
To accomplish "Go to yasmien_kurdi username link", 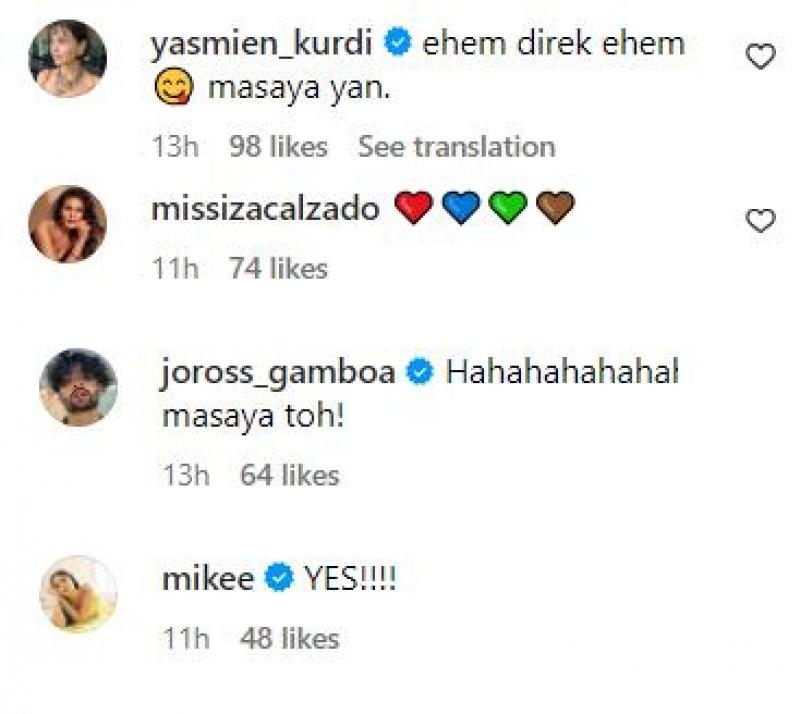I will tap(265, 43).
